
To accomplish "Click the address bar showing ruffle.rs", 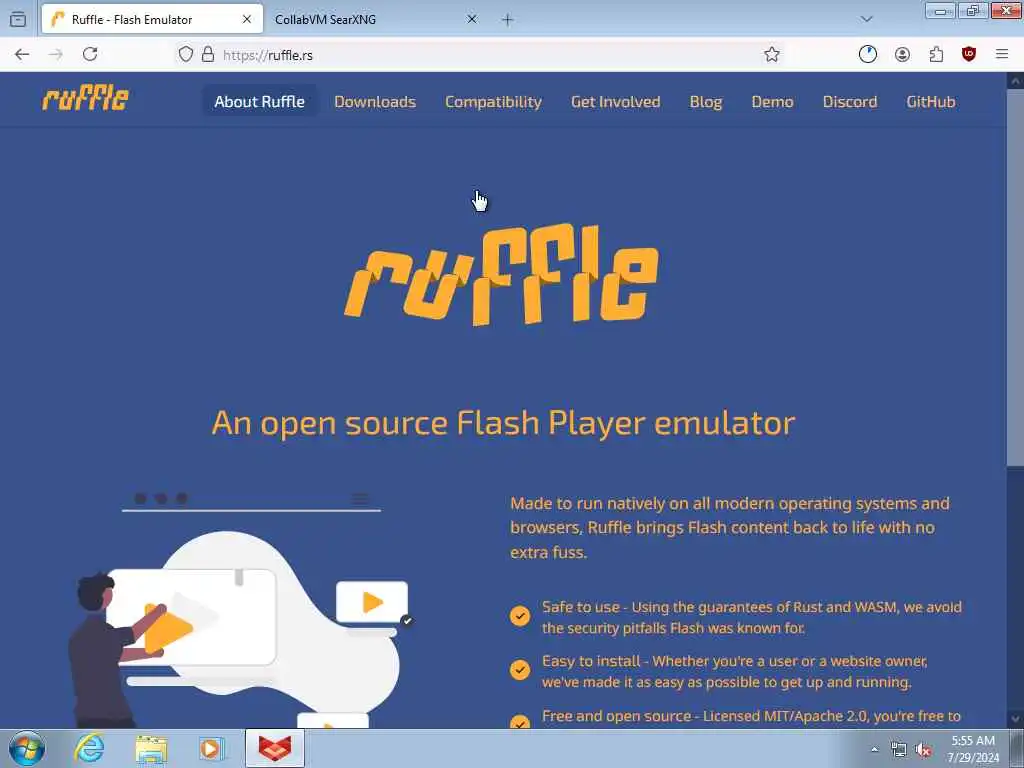I will [483, 55].
